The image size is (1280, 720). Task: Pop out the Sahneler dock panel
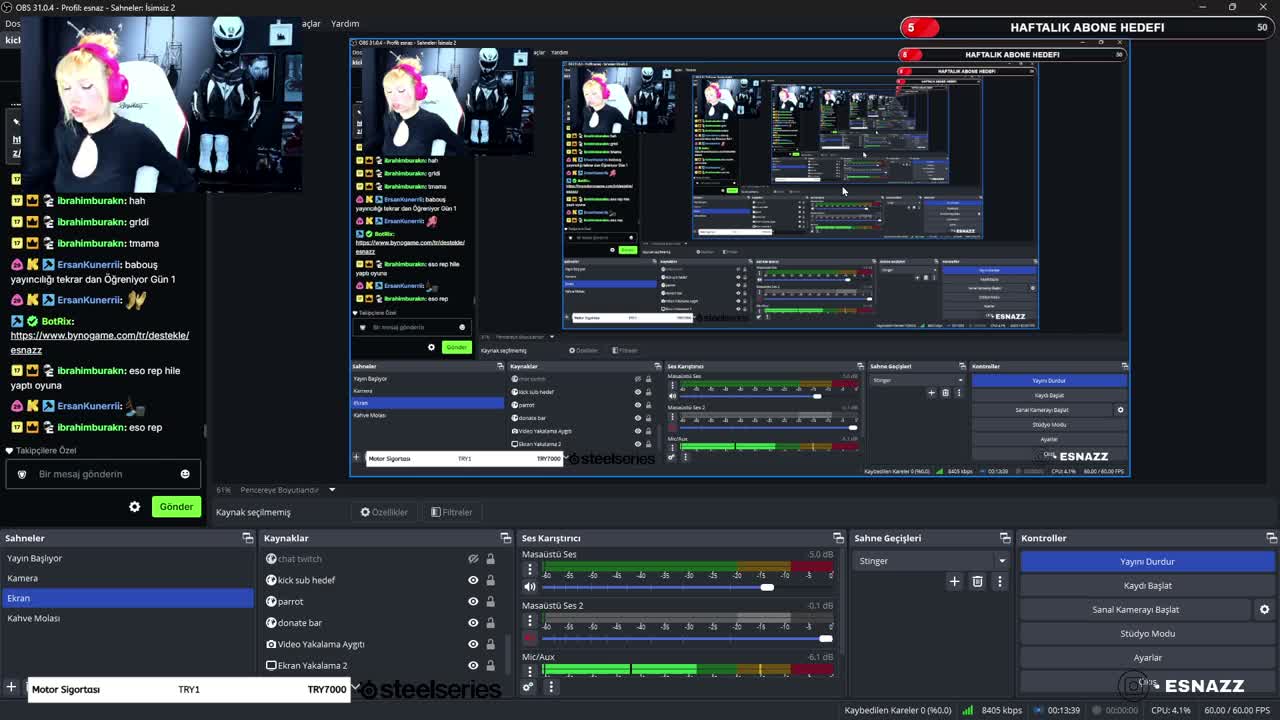coord(247,538)
